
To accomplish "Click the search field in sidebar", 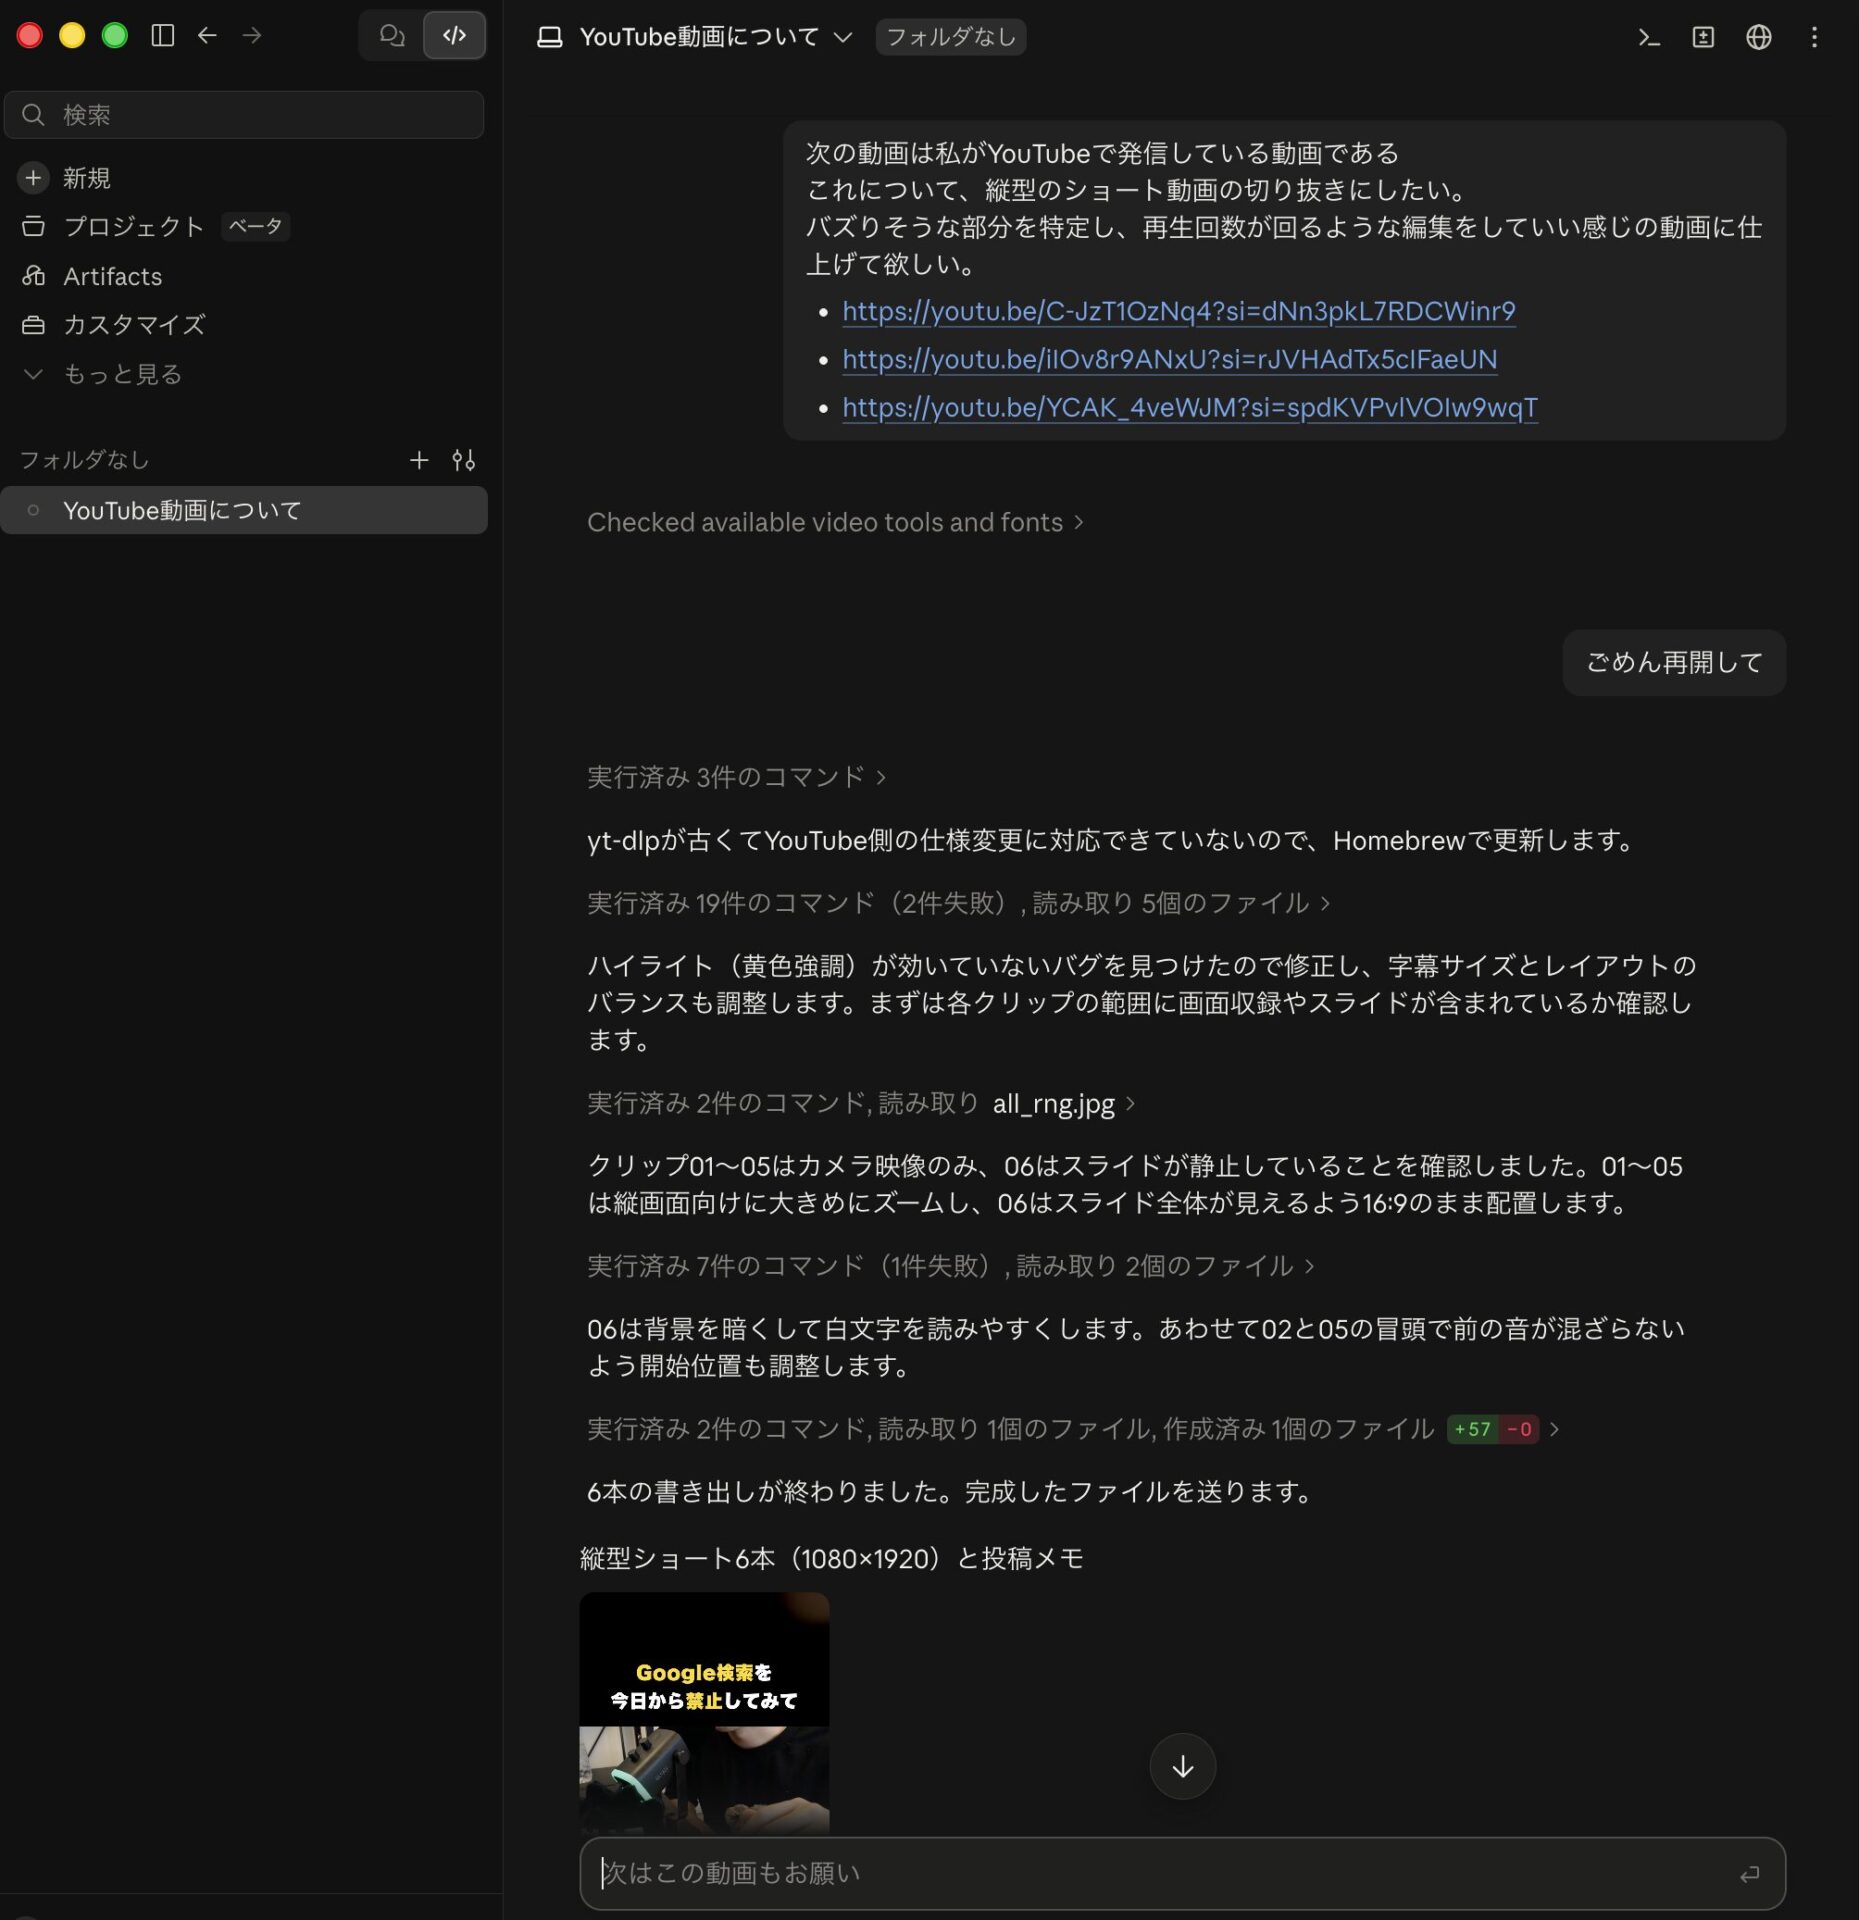I will point(244,115).
